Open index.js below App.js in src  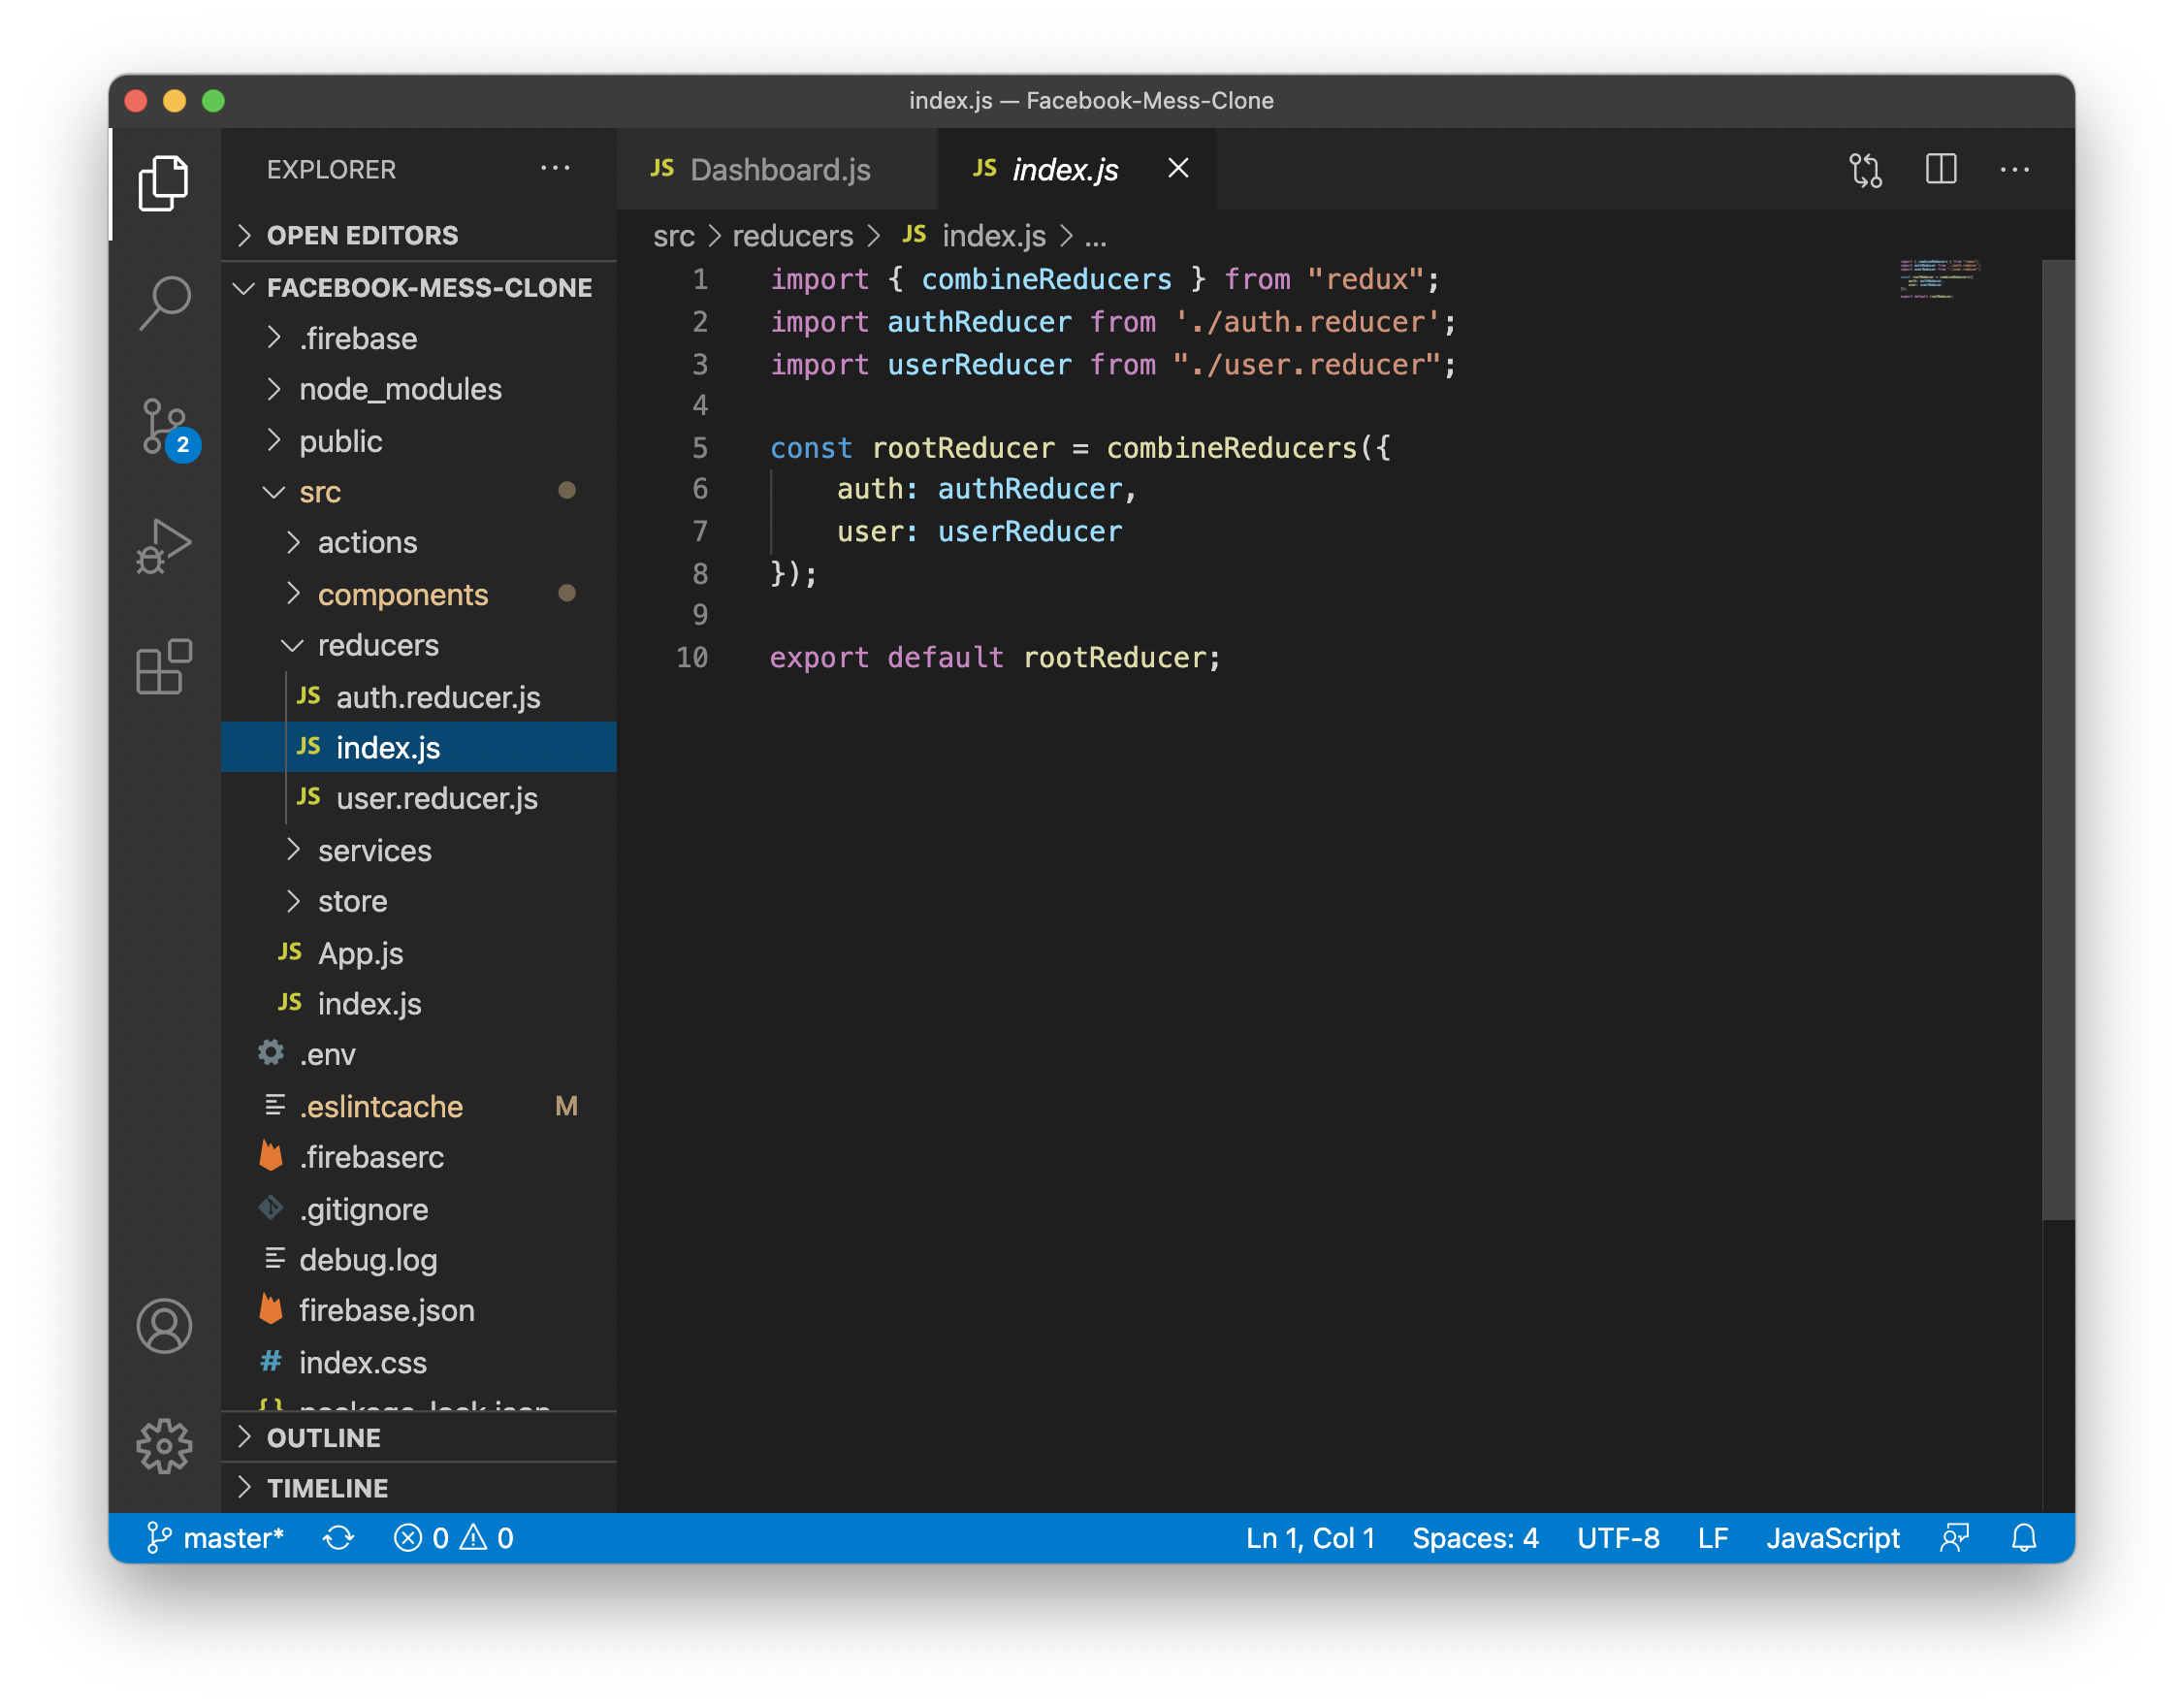[418, 1004]
